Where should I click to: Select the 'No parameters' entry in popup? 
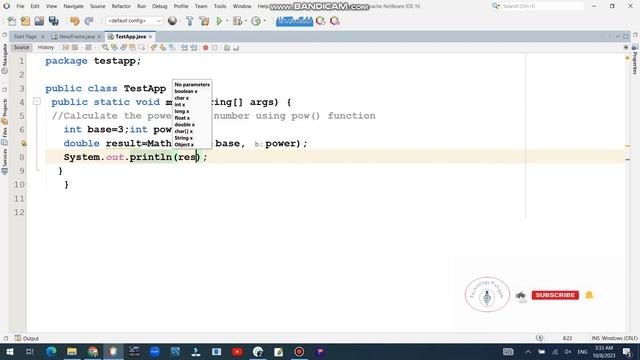(x=192, y=84)
